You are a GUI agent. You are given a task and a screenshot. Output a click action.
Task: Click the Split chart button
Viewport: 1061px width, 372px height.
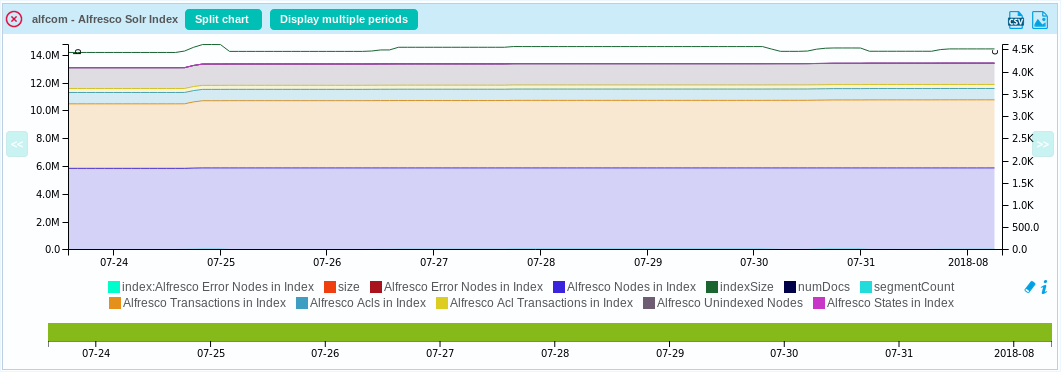(x=223, y=20)
